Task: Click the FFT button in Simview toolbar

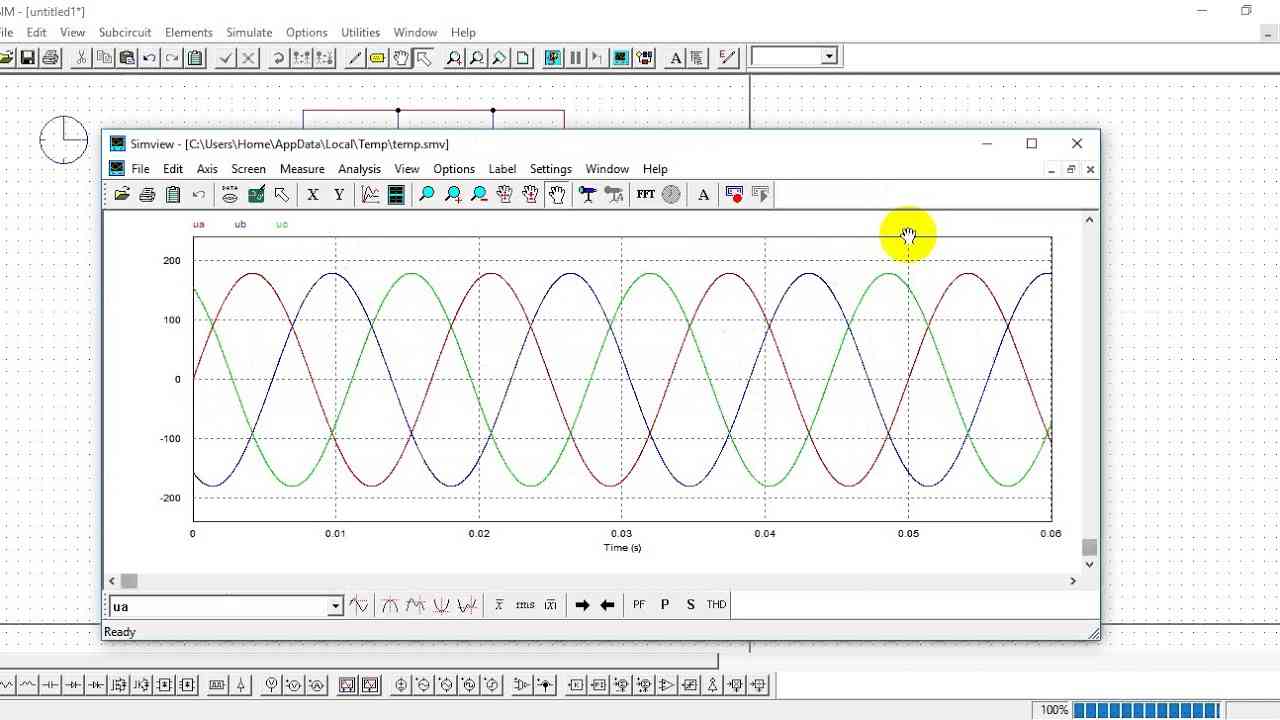Action: tap(645, 195)
